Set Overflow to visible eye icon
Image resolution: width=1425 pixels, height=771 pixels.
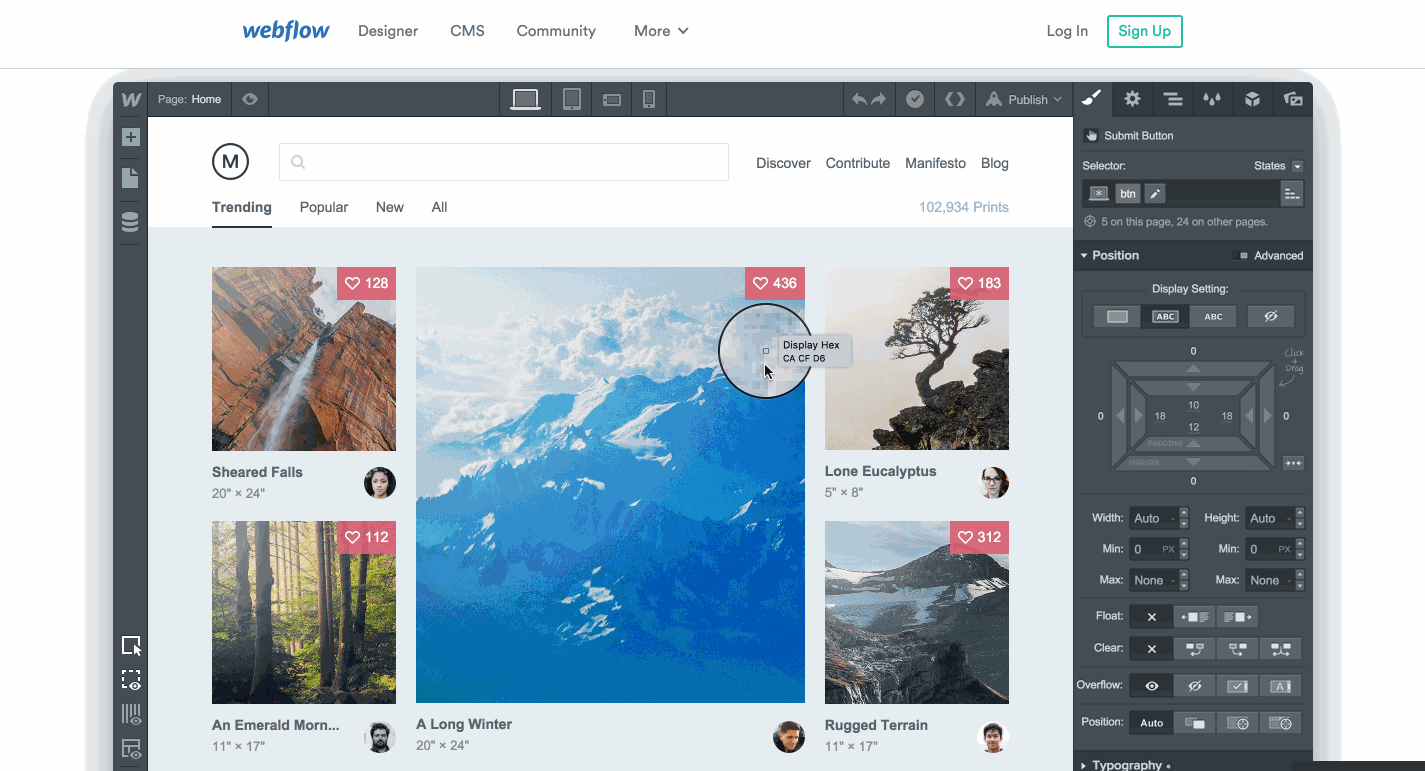(1151, 686)
